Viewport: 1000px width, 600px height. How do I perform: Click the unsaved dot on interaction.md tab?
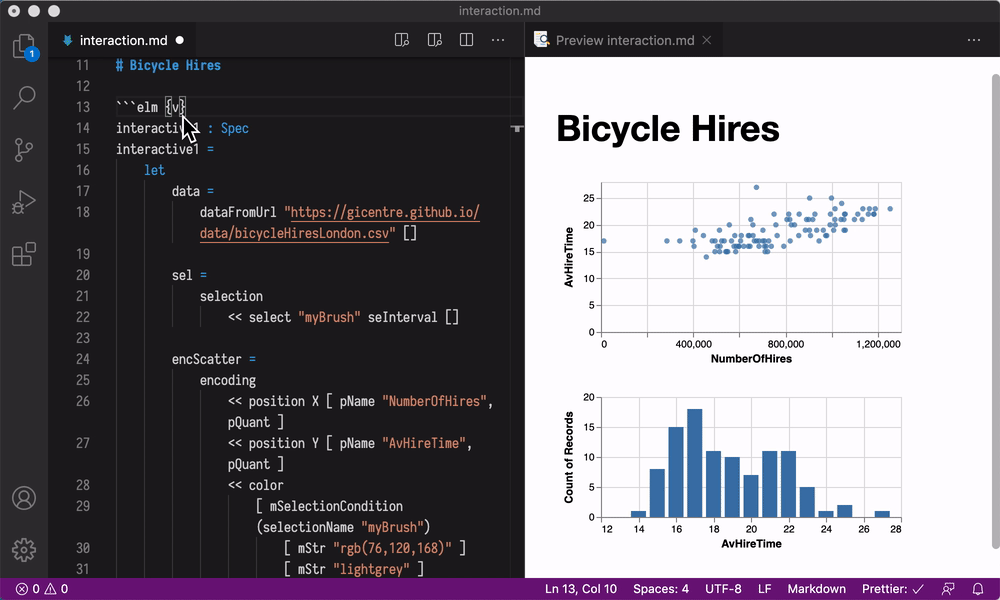pyautogui.click(x=180, y=40)
